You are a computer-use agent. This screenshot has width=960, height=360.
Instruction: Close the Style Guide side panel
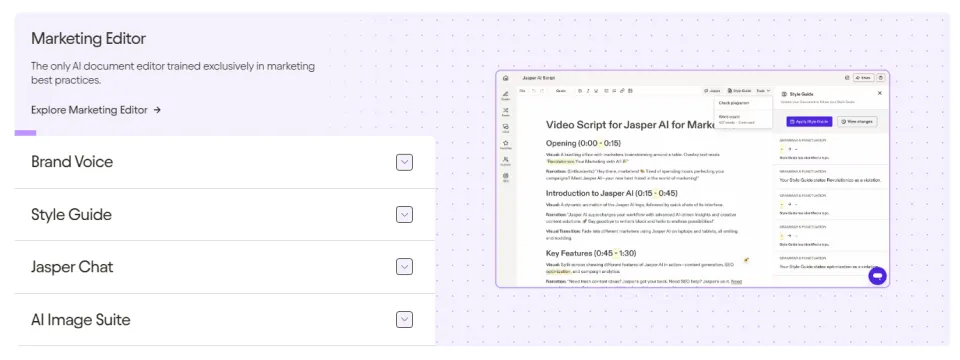click(880, 93)
